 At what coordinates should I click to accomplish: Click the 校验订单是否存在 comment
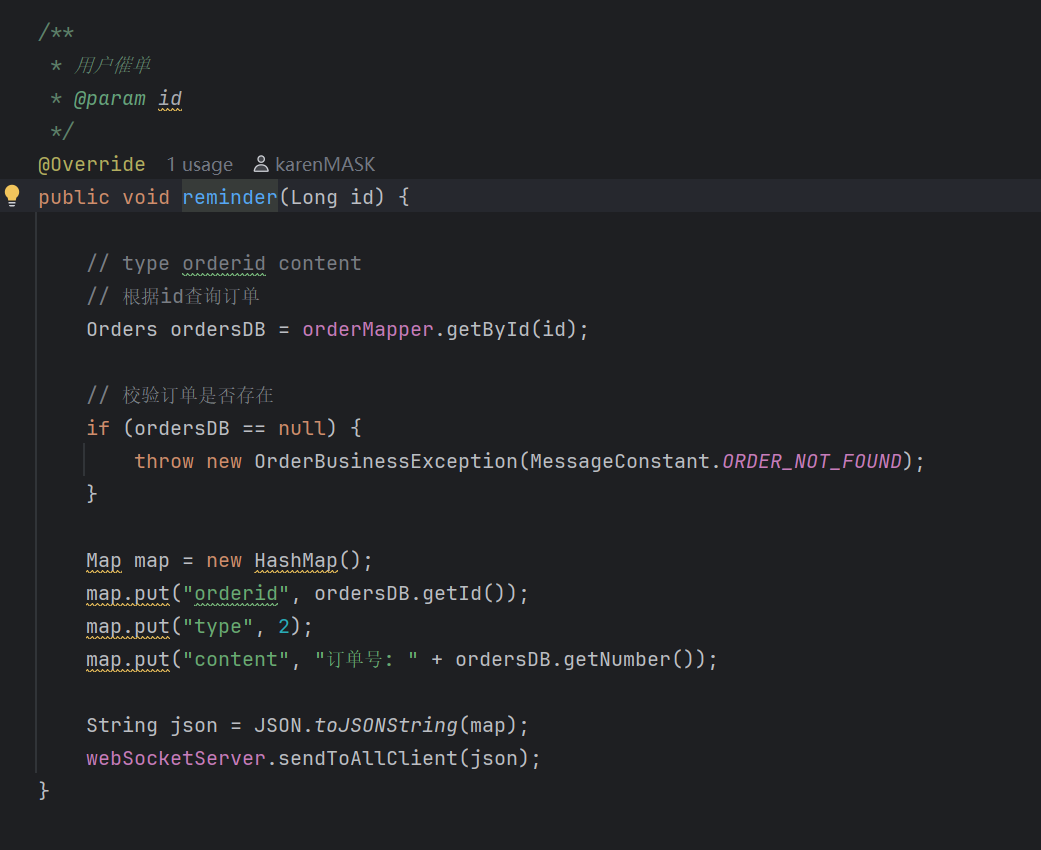pyautogui.click(x=180, y=395)
